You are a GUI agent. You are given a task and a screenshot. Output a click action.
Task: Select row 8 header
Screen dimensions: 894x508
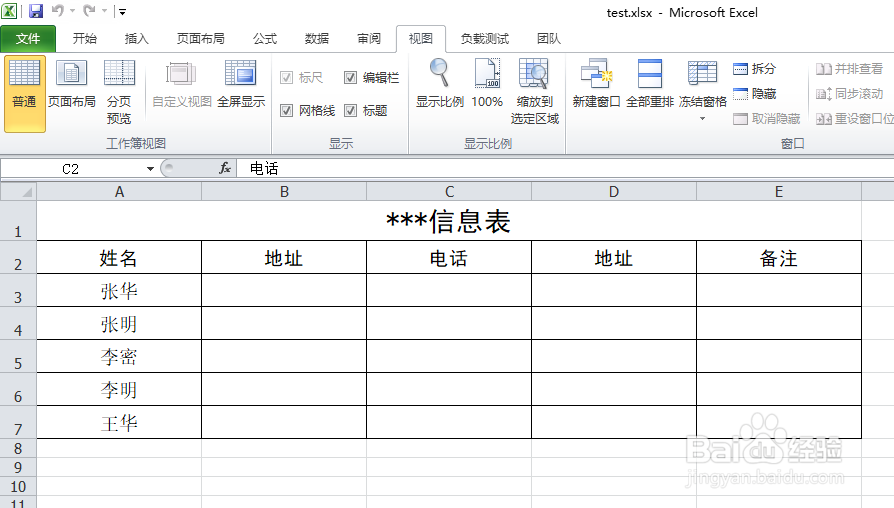18,449
